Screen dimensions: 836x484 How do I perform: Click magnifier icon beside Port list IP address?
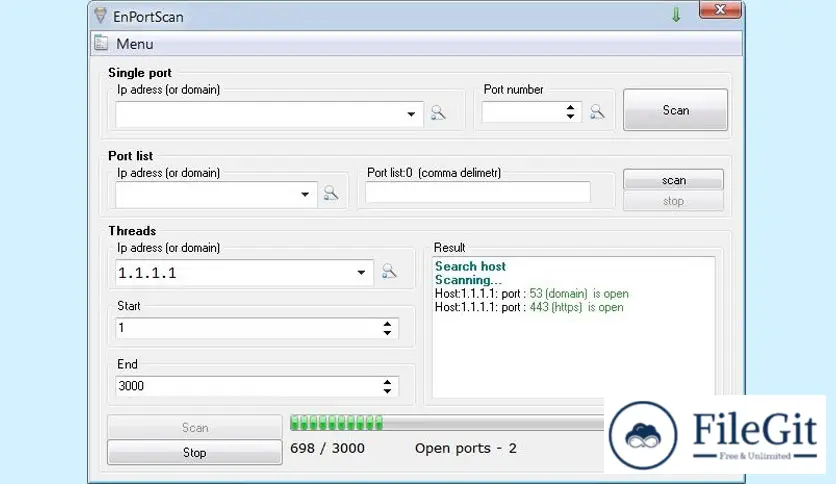point(331,193)
